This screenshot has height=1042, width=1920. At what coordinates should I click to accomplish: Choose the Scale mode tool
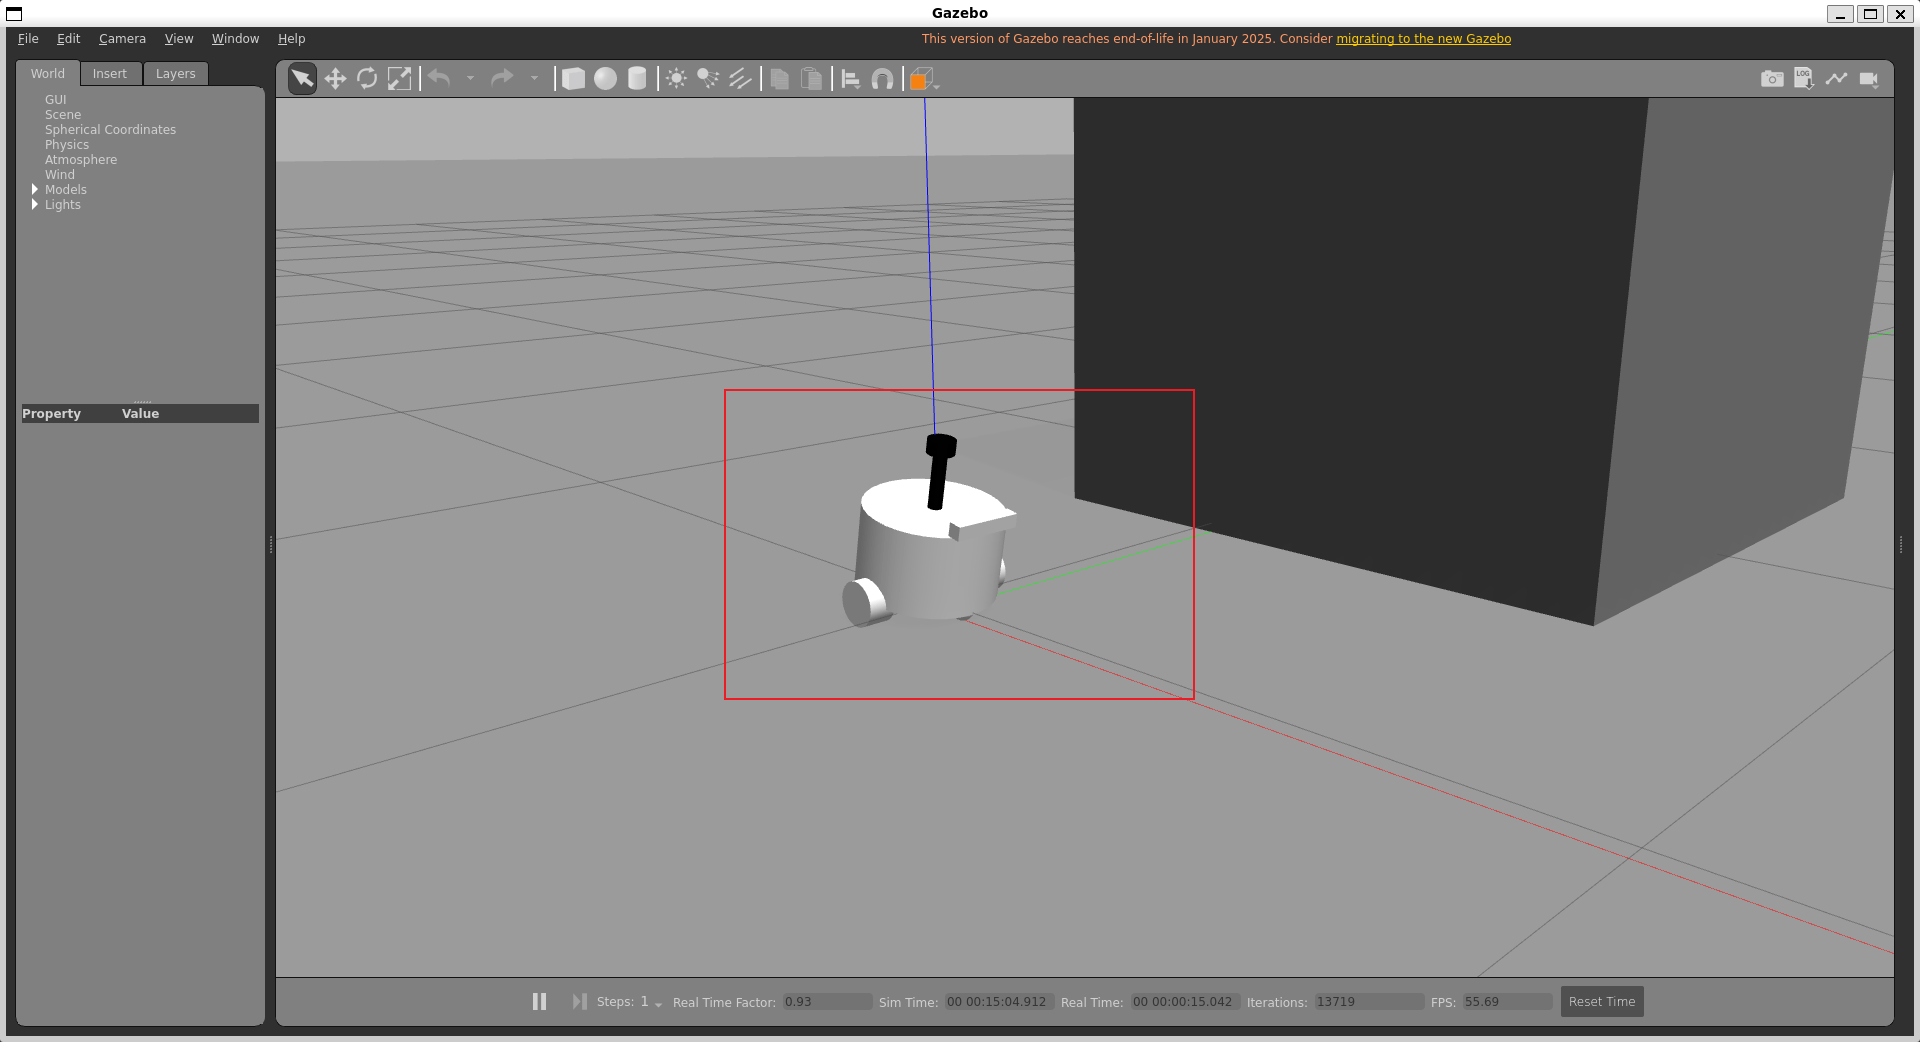399,79
